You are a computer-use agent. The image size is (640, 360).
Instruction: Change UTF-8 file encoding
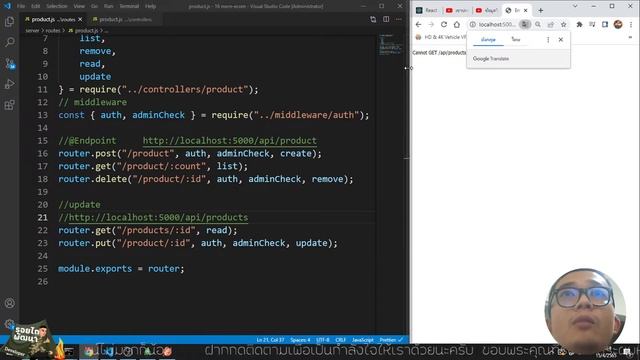tap(322, 340)
